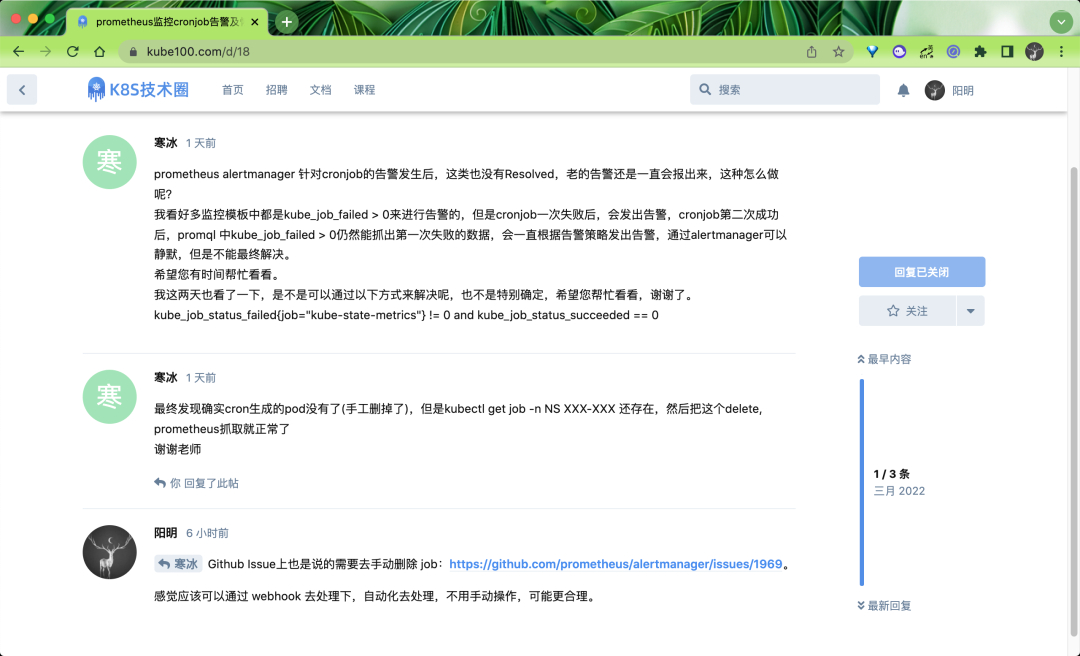This screenshot has height=656, width=1080.
Task: Click the forum back chevron button
Action: (x=22, y=90)
